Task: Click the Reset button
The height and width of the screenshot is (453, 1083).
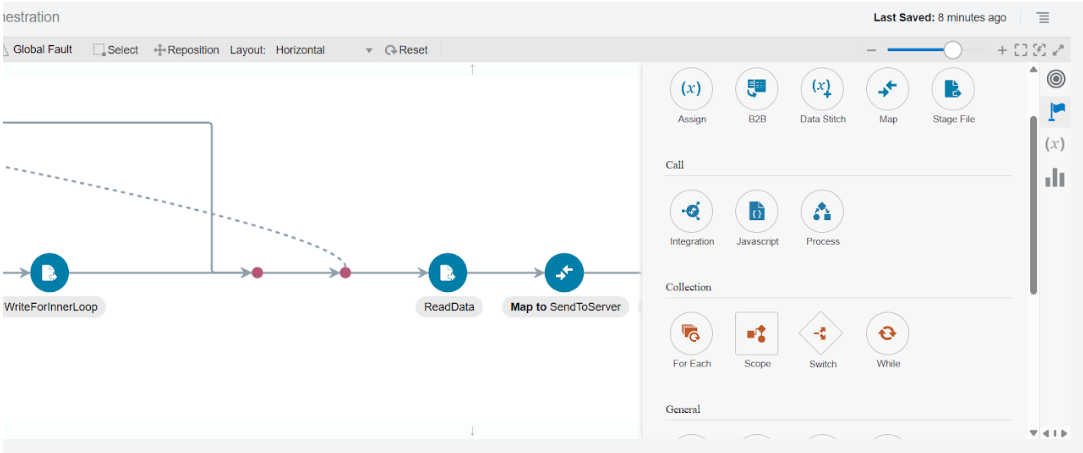Action: pos(406,50)
